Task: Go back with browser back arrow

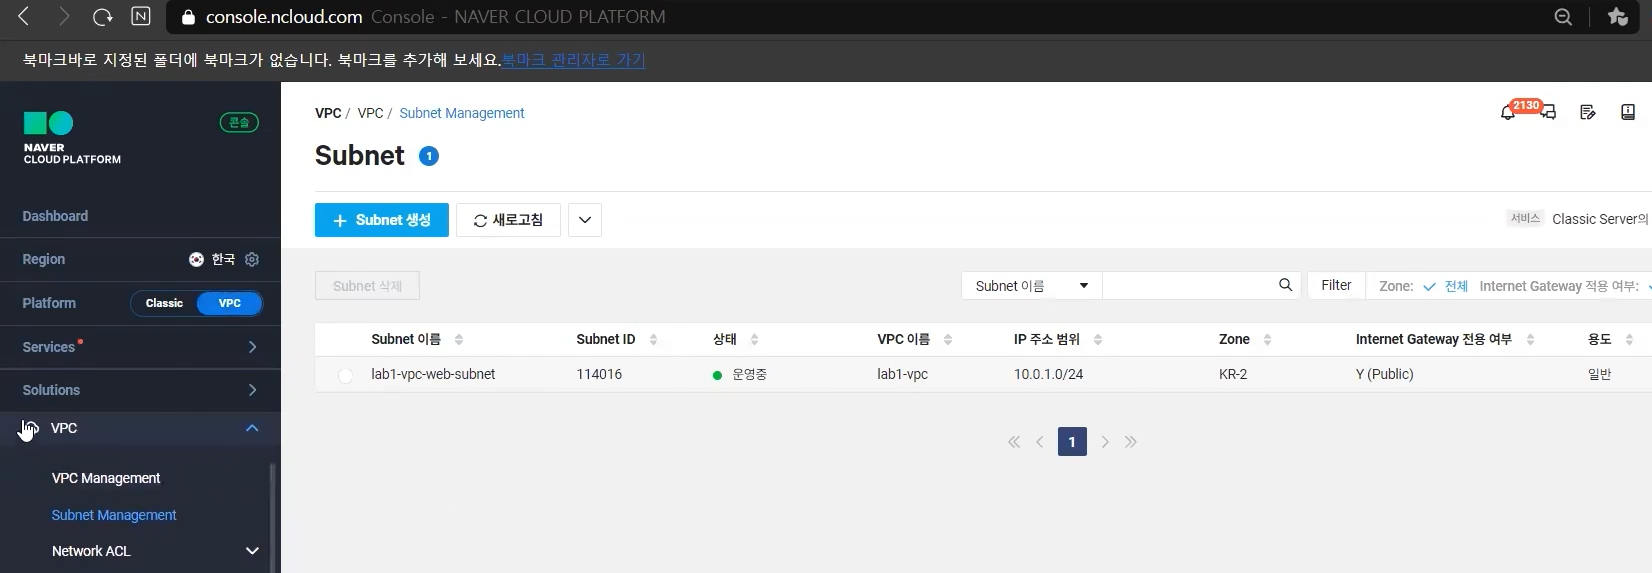Action: click(x=23, y=16)
